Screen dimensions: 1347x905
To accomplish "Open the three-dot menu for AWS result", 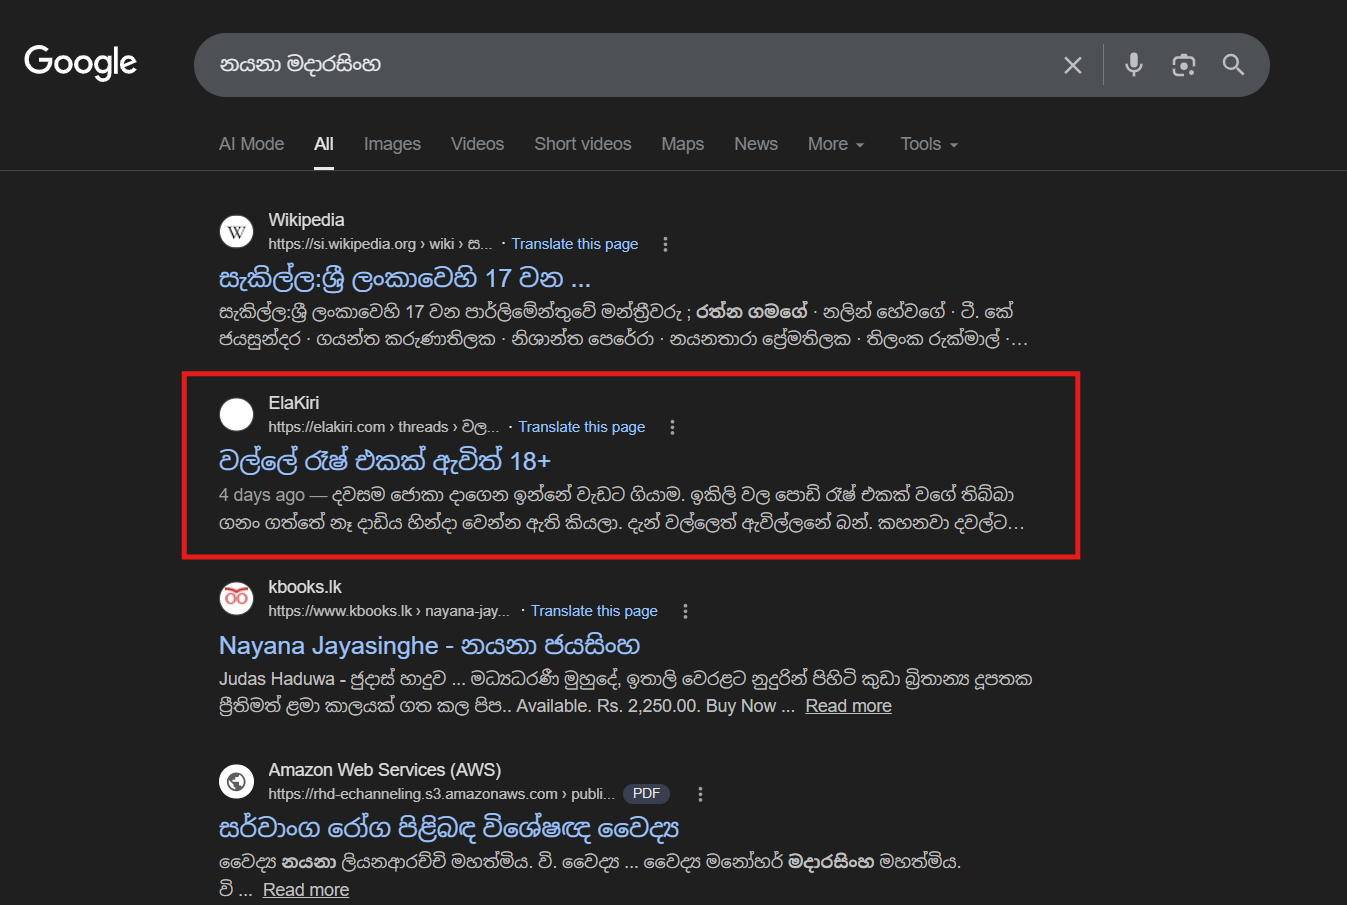I will pyautogui.click(x=700, y=794).
